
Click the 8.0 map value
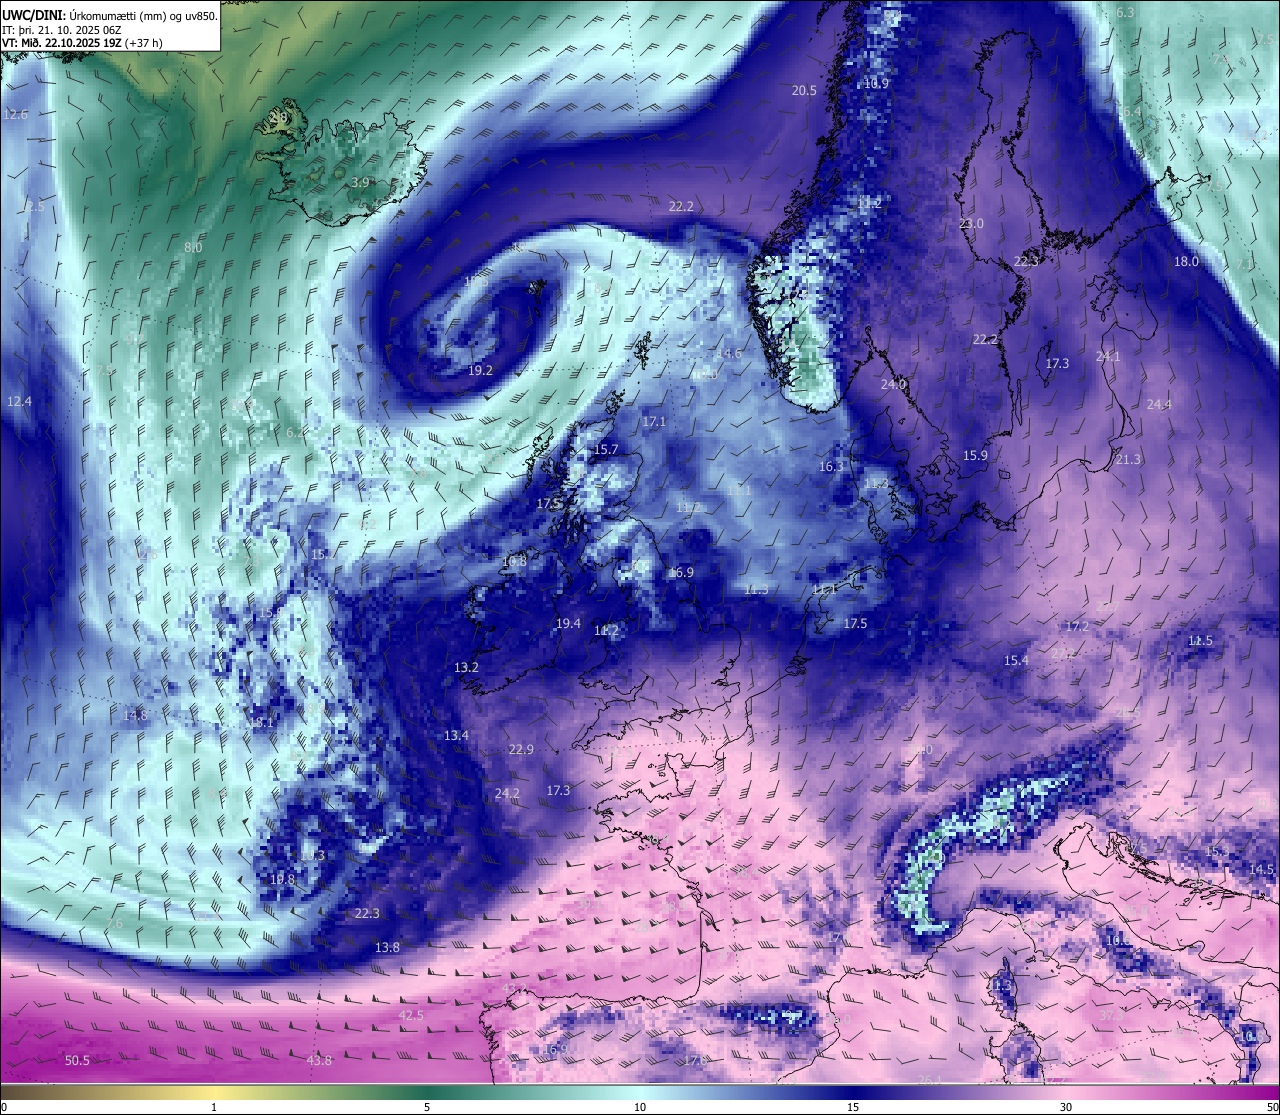click(x=193, y=247)
